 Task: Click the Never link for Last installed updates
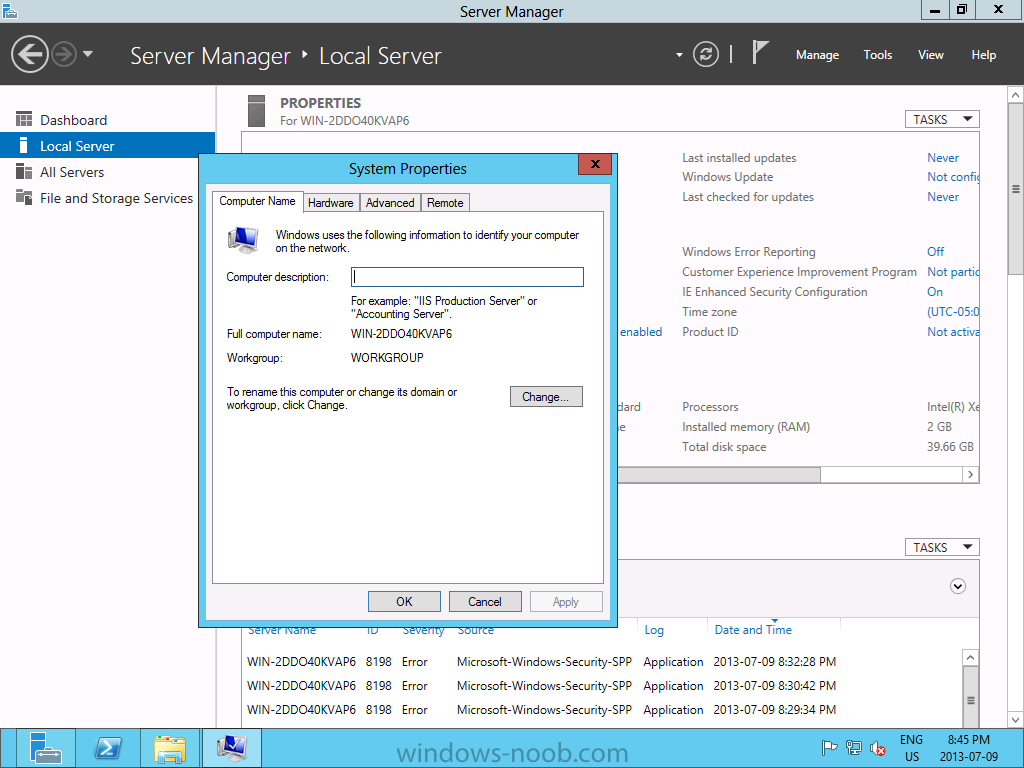pyautogui.click(x=942, y=157)
